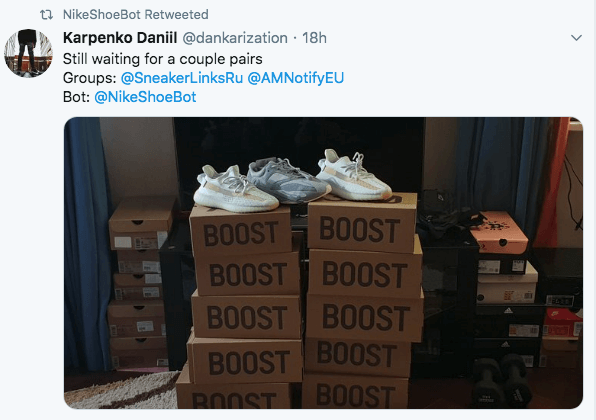Click the dumbbells in the photo

[x=500, y=380]
